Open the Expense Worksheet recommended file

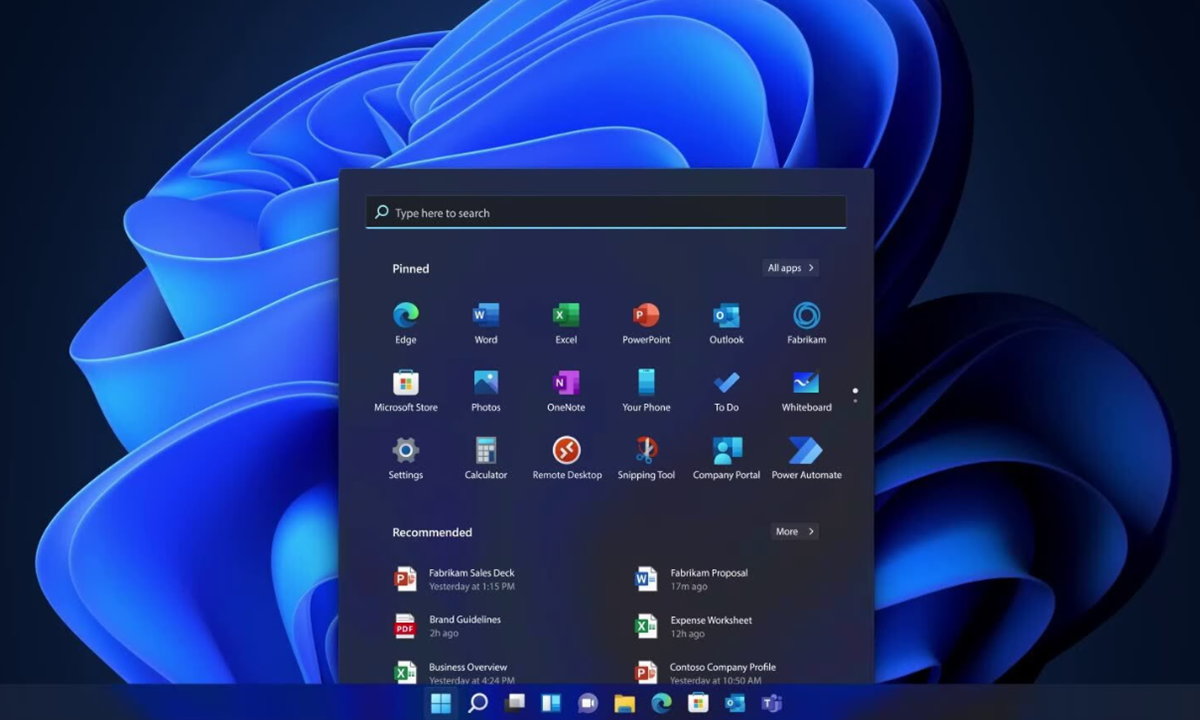(710, 626)
